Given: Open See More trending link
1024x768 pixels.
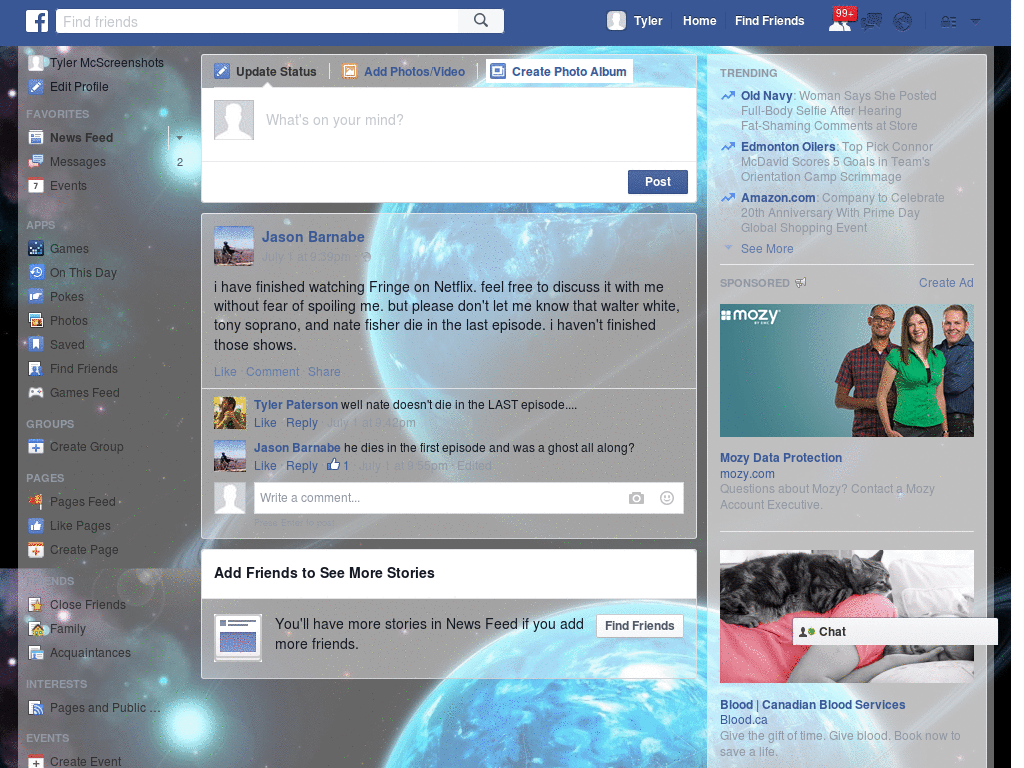Looking at the screenshot, I should point(767,249).
